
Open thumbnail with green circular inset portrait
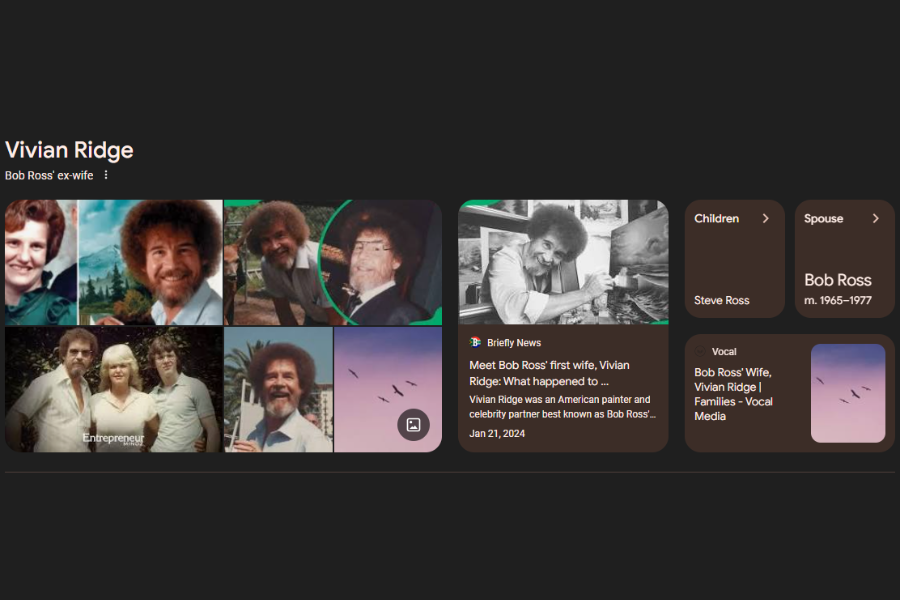333,262
